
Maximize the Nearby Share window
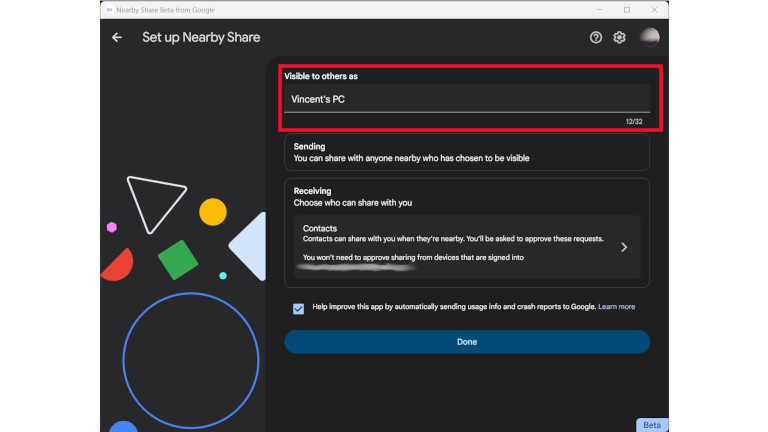point(627,9)
